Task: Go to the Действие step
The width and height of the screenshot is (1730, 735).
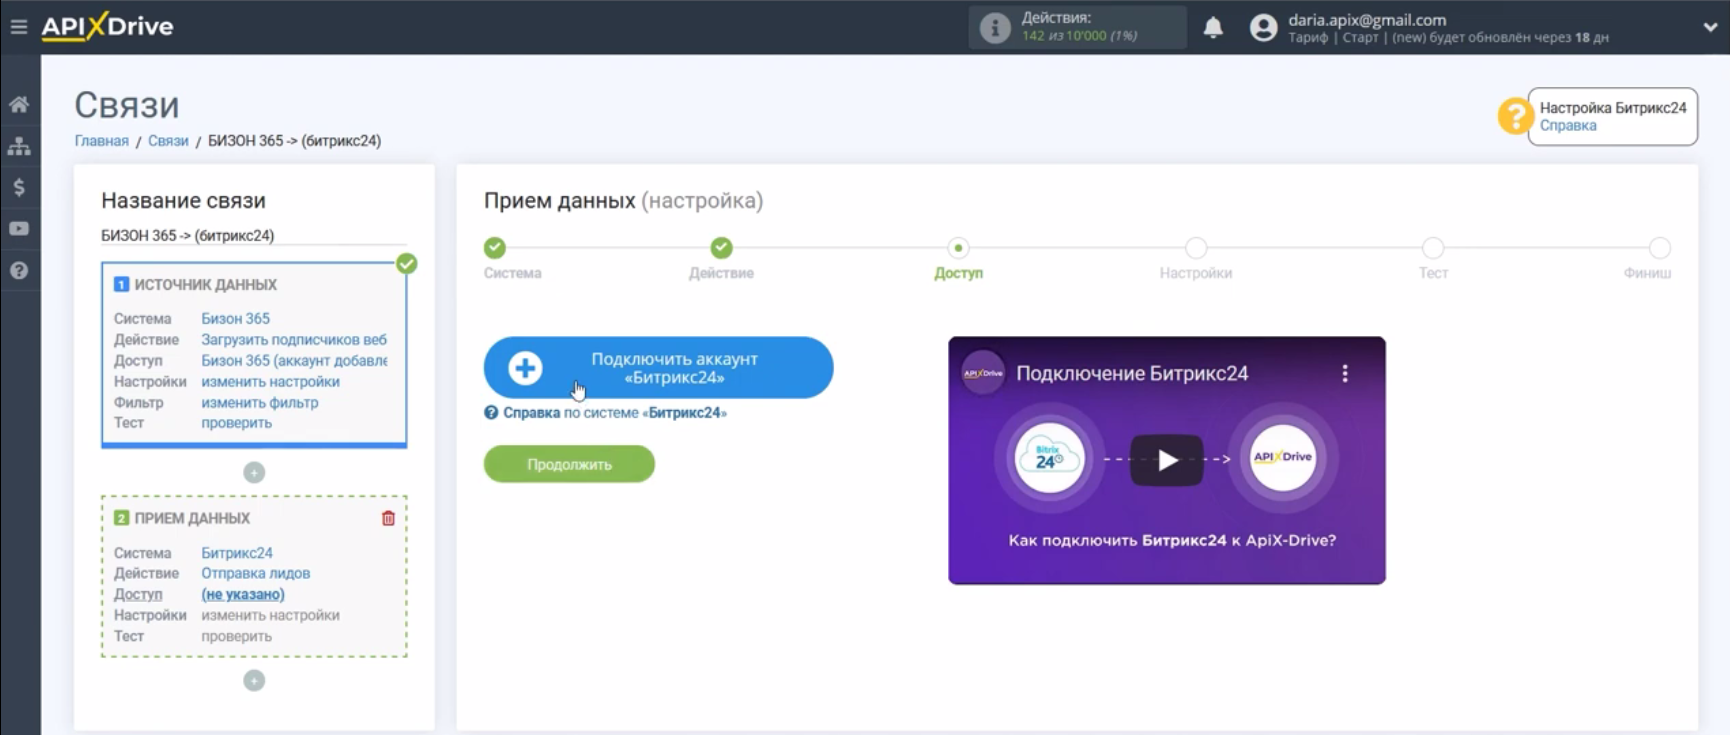Action: [x=721, y=248]
